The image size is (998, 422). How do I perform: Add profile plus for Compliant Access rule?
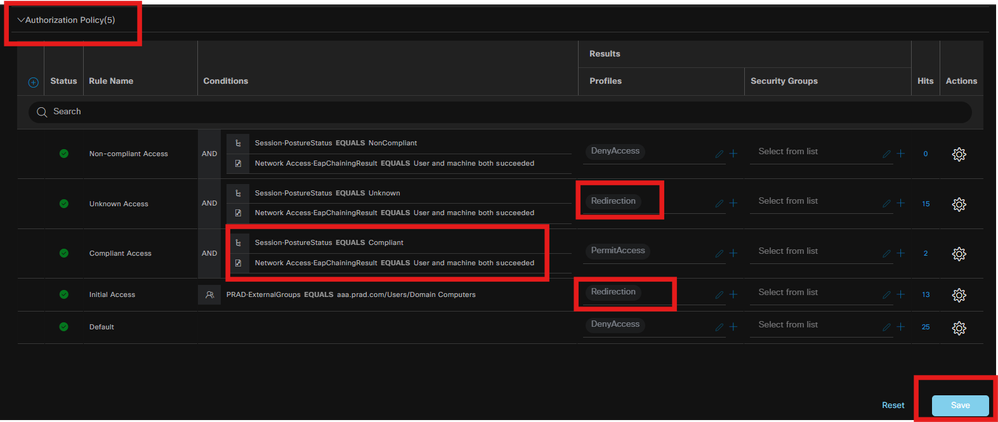tap(733, 253)
